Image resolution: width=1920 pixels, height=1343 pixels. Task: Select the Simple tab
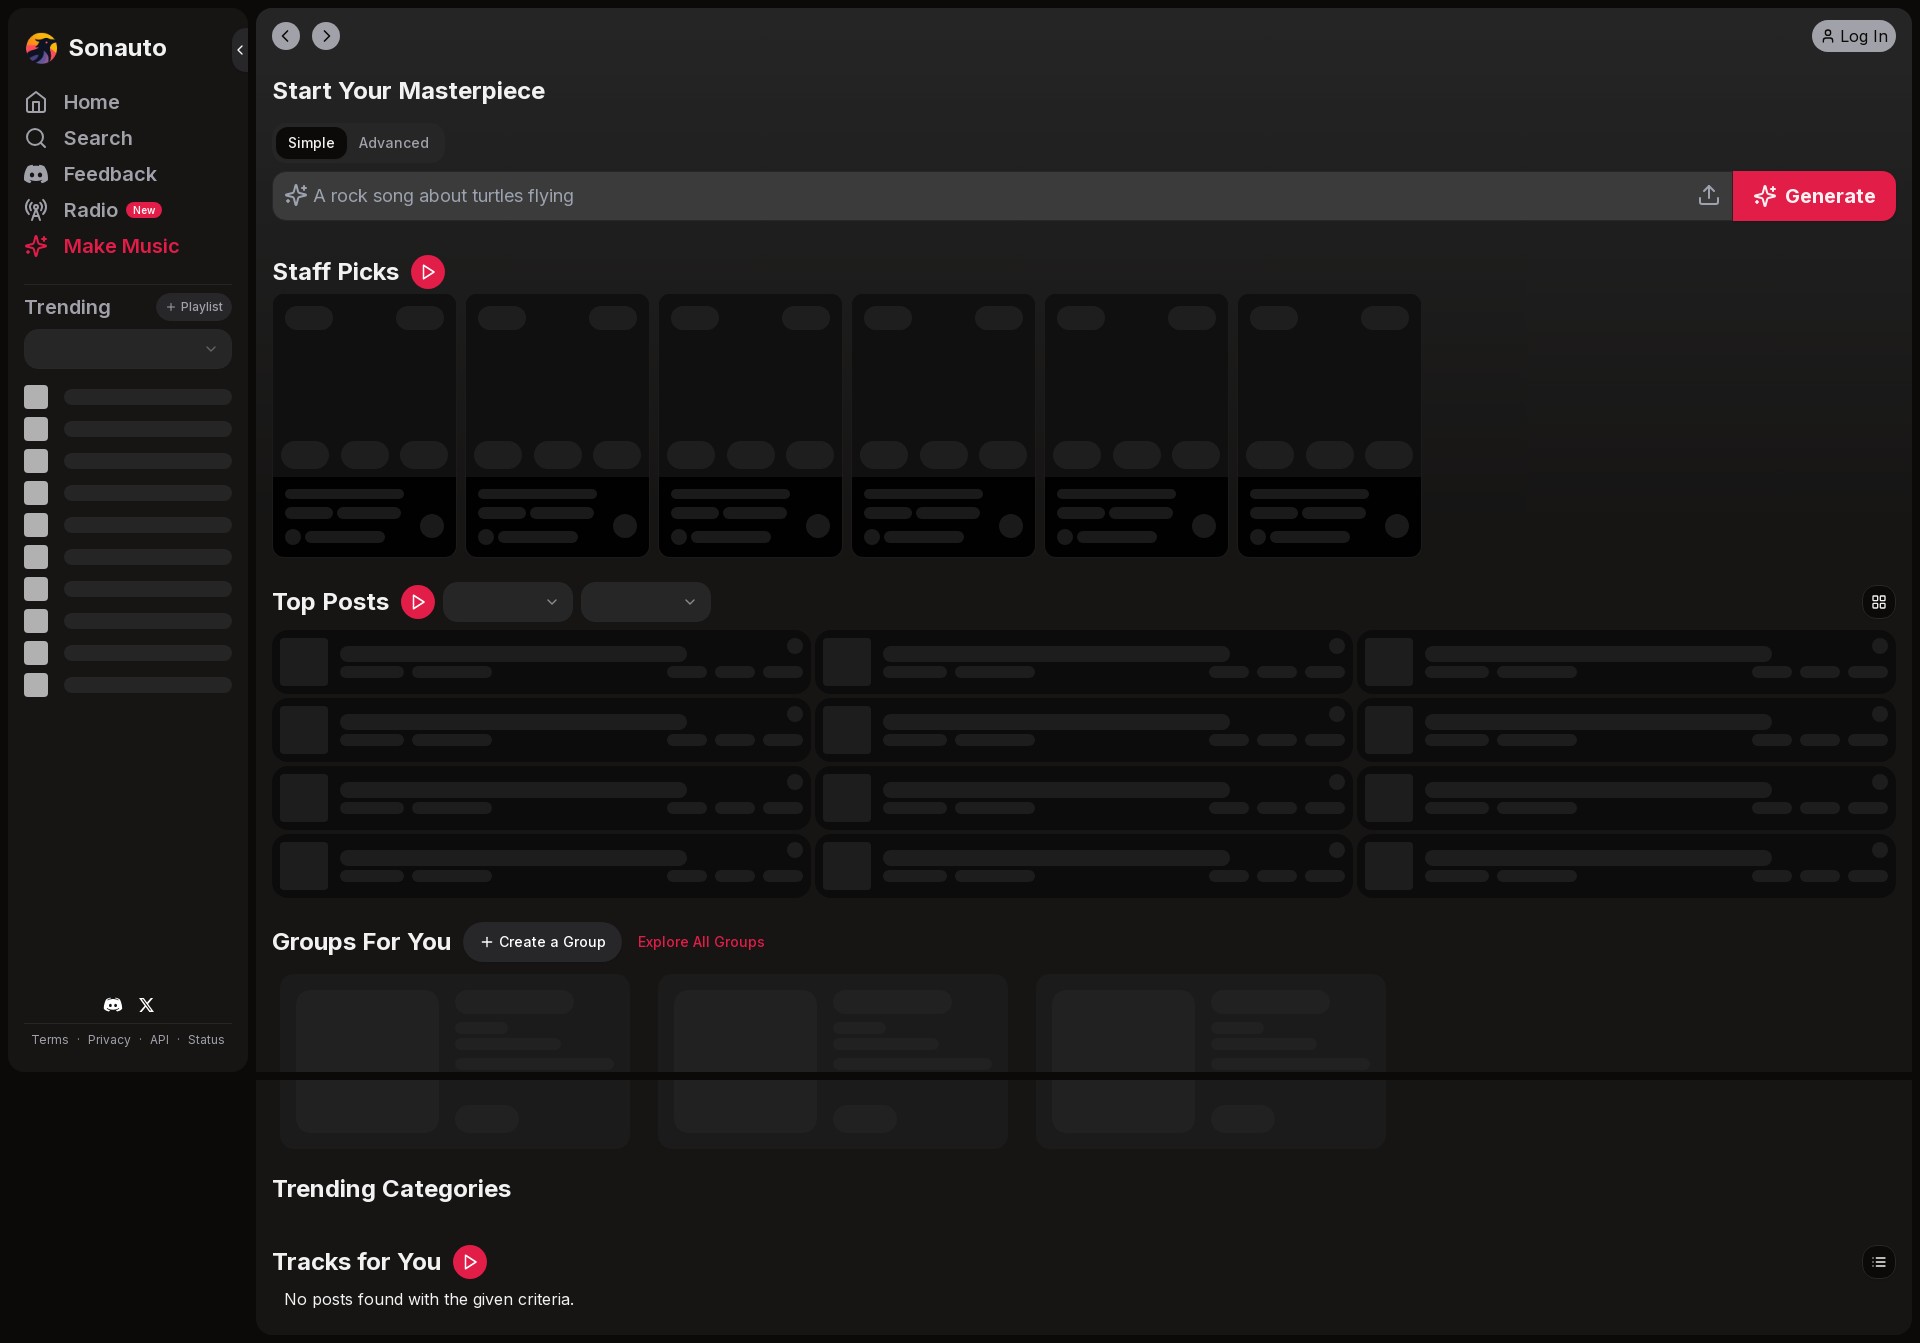point(311,143)
